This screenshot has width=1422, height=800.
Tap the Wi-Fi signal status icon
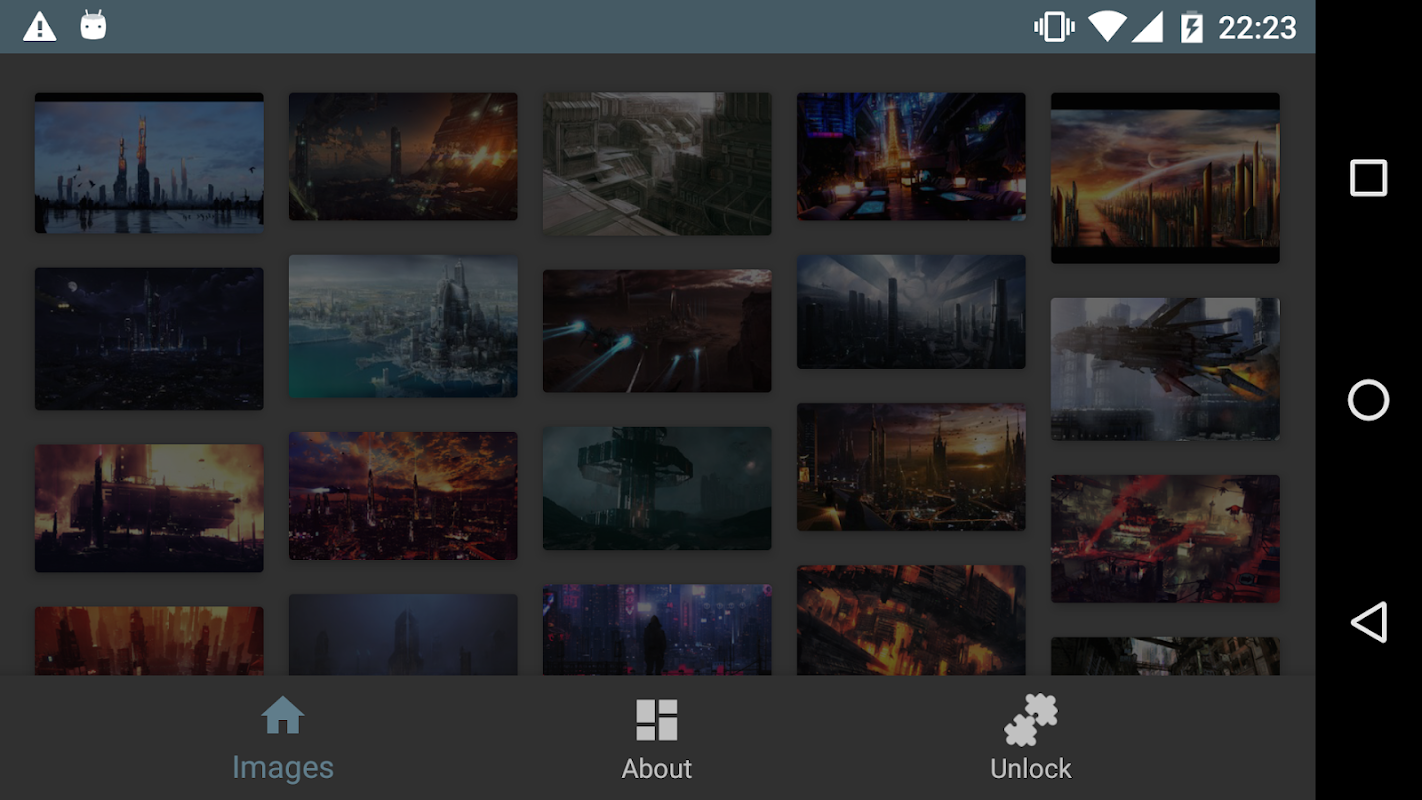[x=1107, y=27]
